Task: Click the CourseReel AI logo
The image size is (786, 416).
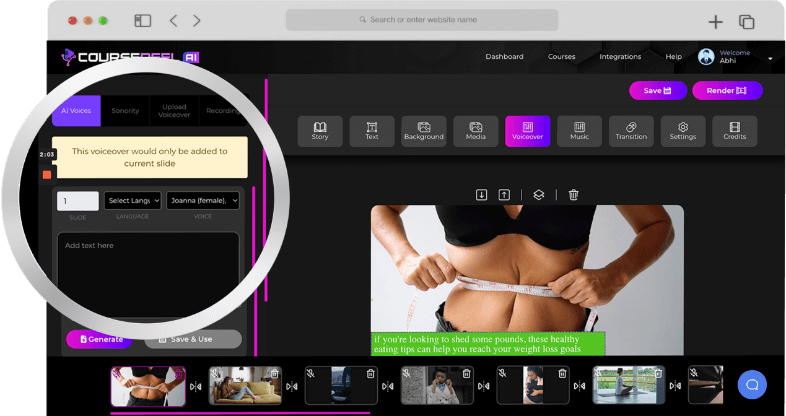Action: coord(130,57)
